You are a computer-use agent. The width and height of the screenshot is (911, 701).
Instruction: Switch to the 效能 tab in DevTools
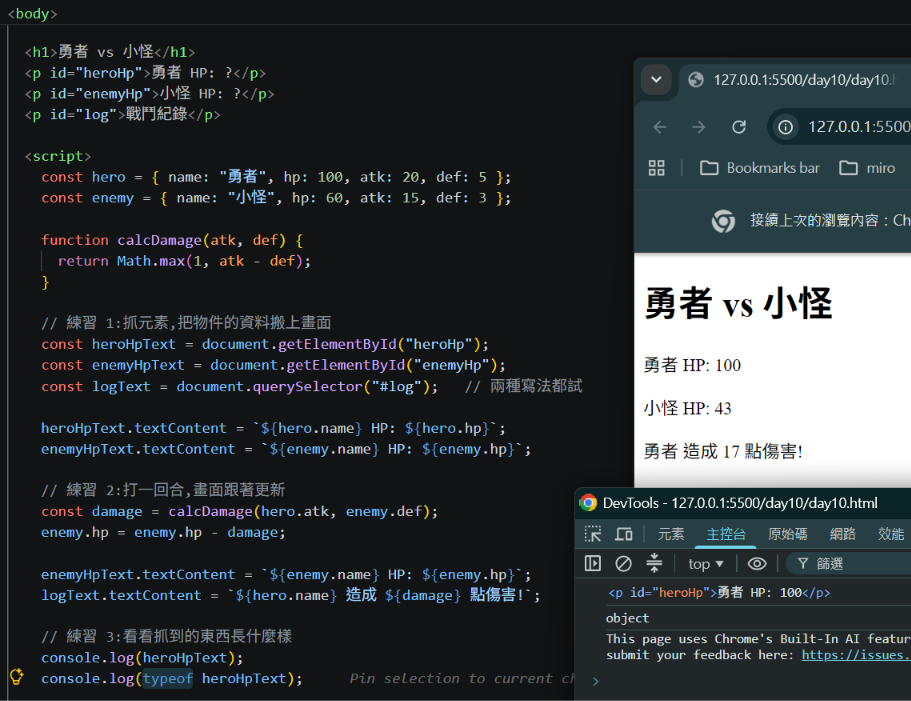(891, 534)
